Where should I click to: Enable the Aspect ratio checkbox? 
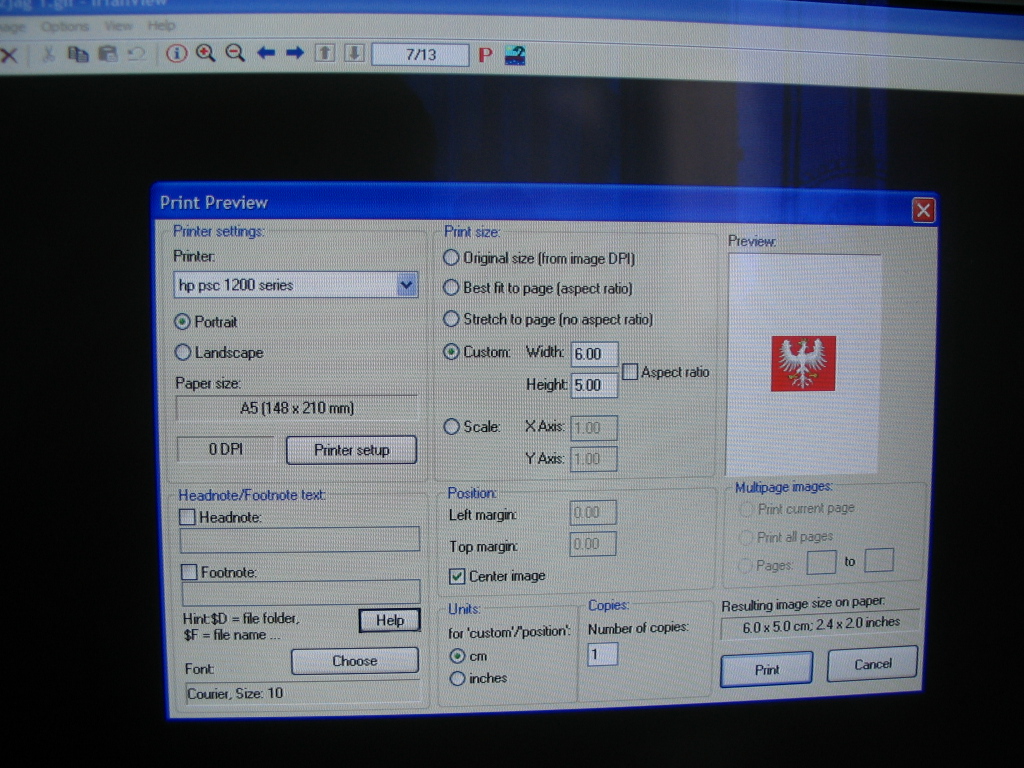(630, 372)
